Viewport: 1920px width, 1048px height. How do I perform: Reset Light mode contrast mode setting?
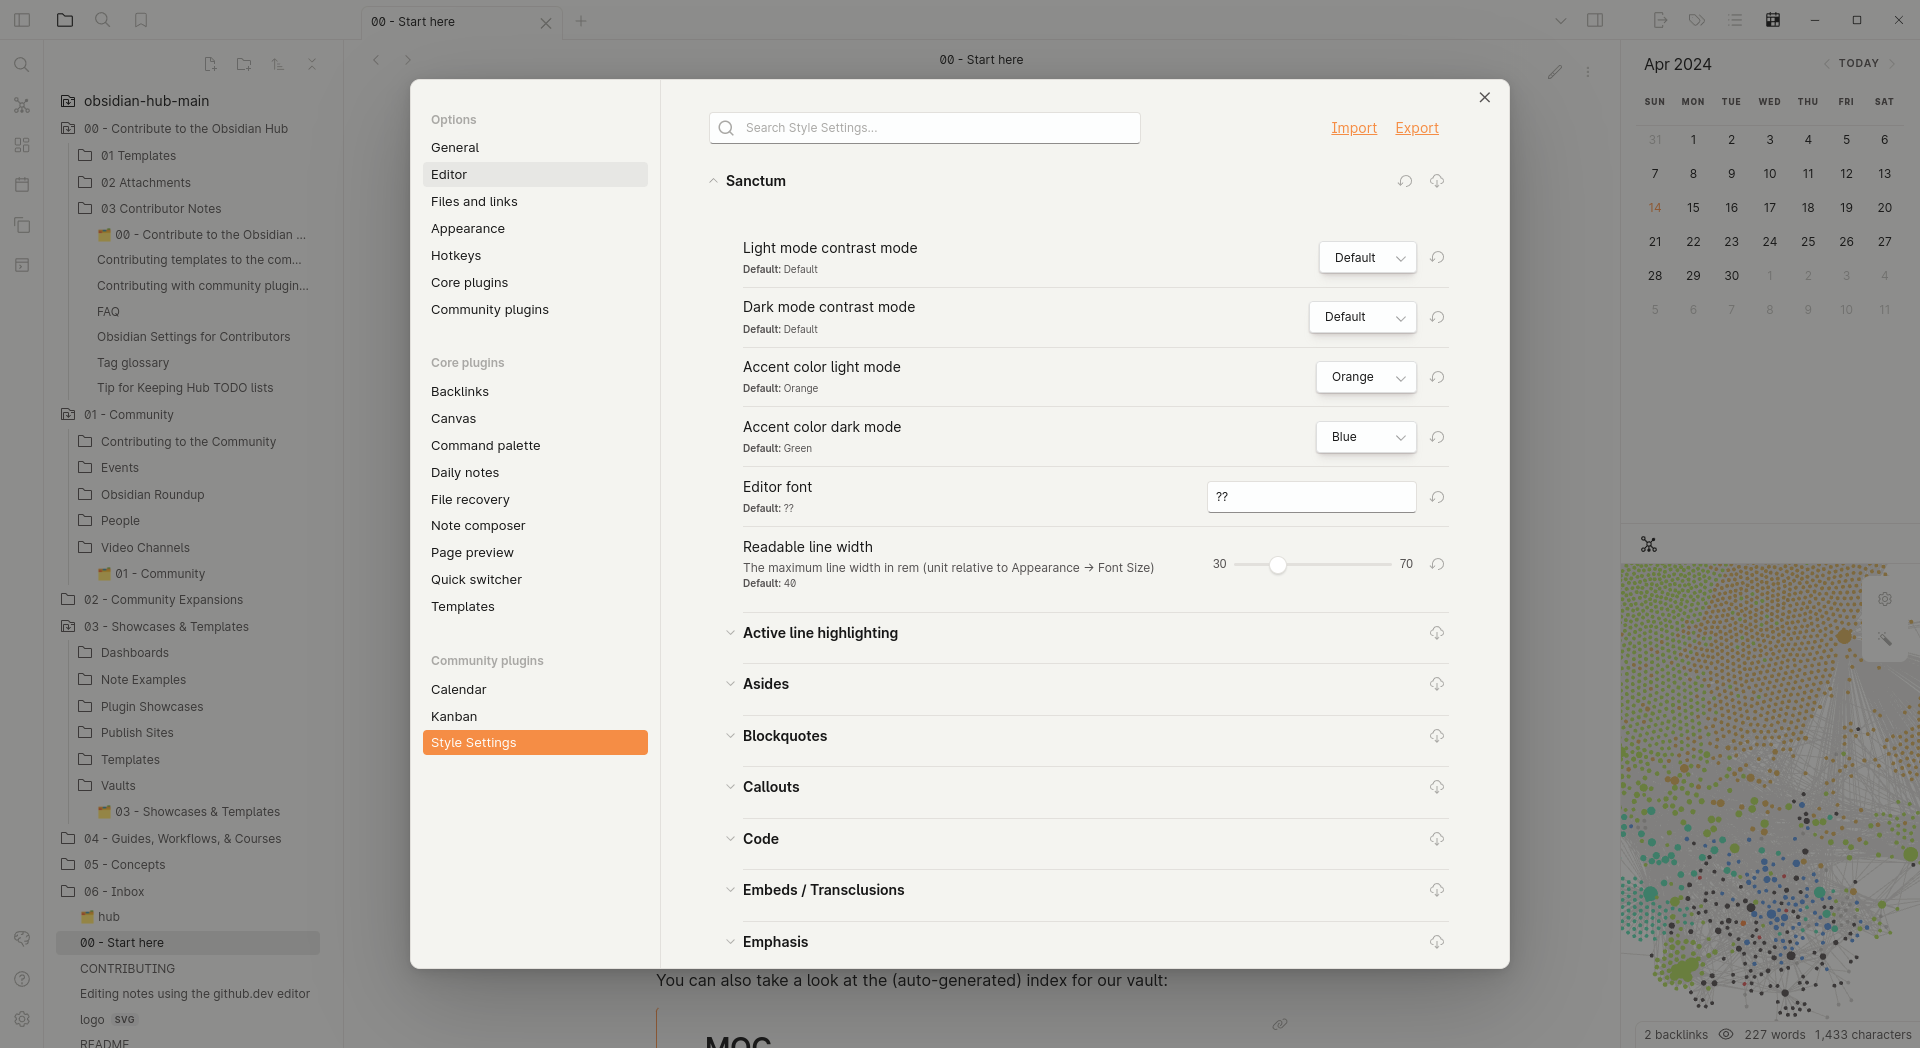1437,257
